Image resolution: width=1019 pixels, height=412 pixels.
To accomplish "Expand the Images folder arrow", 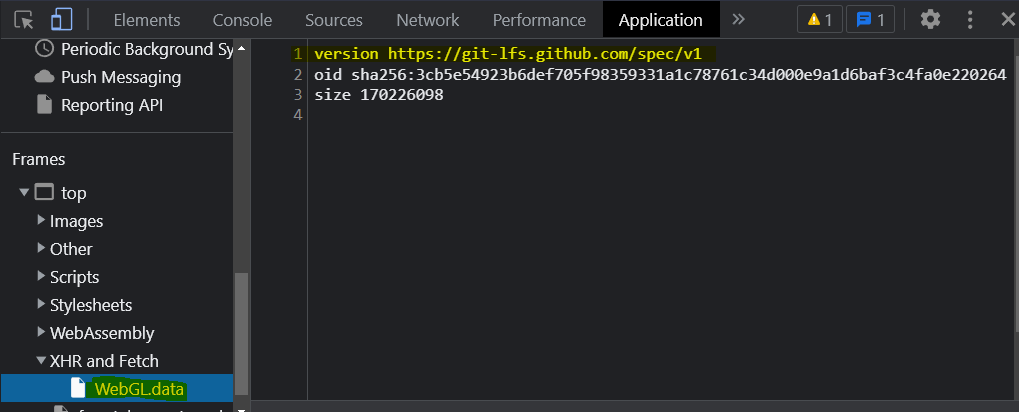I will tap(42, 220).
